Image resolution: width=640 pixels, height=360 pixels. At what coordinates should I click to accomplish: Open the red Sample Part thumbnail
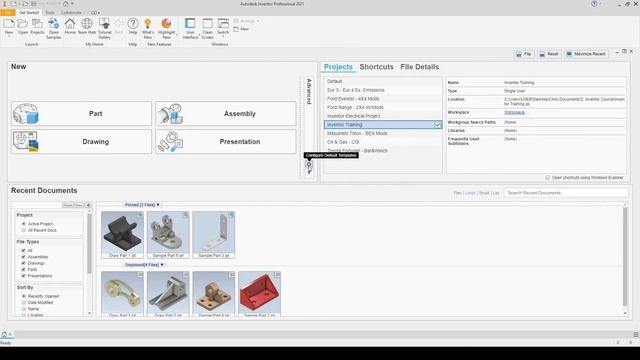(x=260, y=293)
